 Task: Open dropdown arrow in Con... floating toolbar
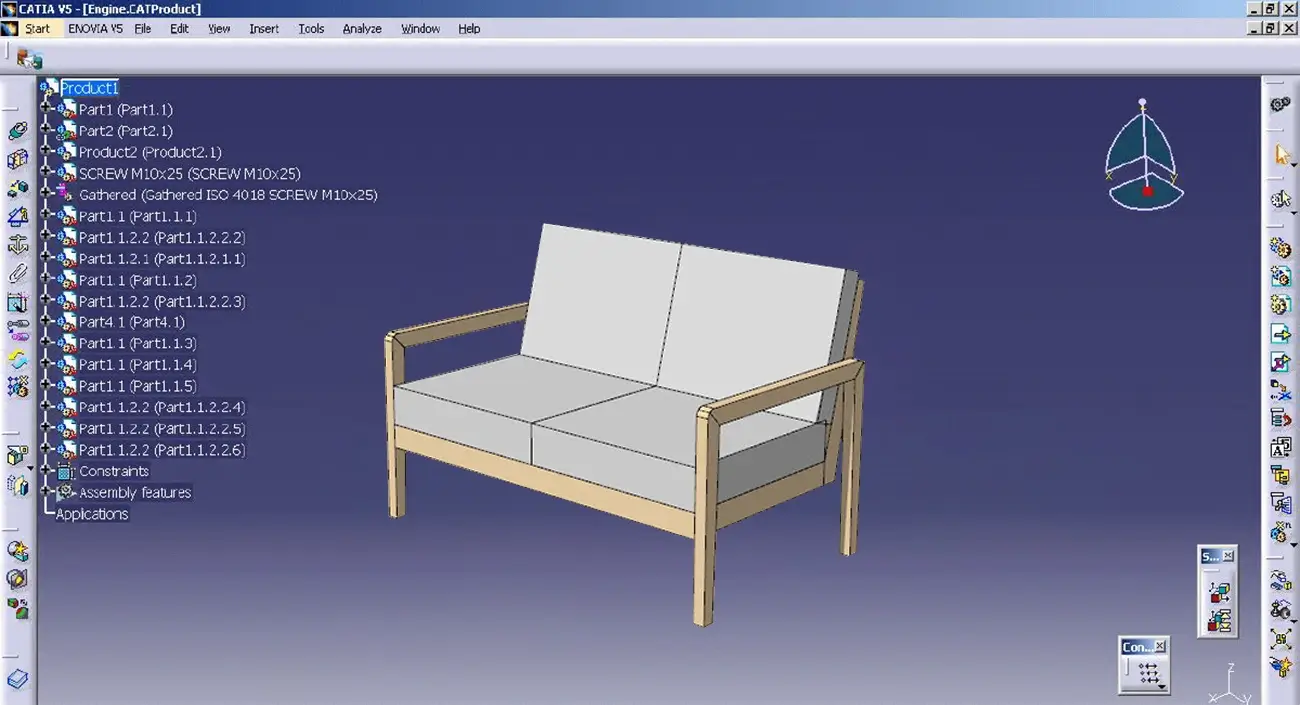pyautogui.click(x=1160, y=686)
